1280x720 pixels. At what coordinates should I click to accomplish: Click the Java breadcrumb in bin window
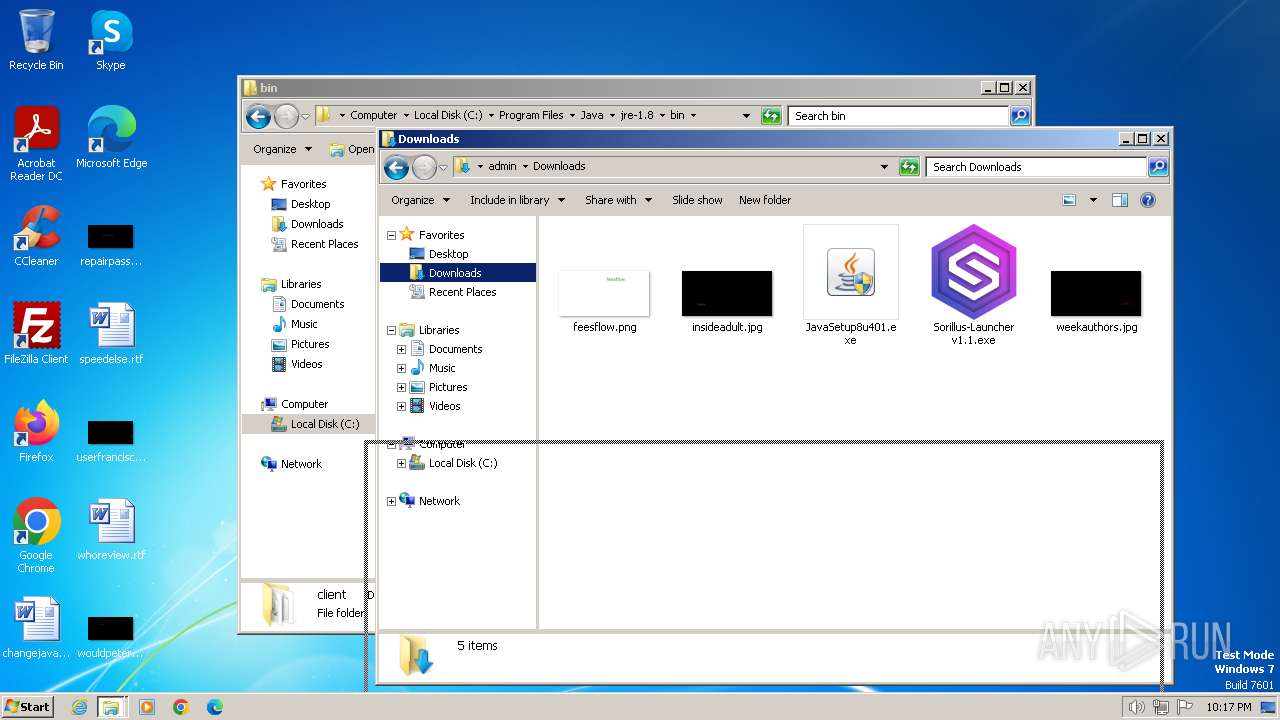coord(592,116)
